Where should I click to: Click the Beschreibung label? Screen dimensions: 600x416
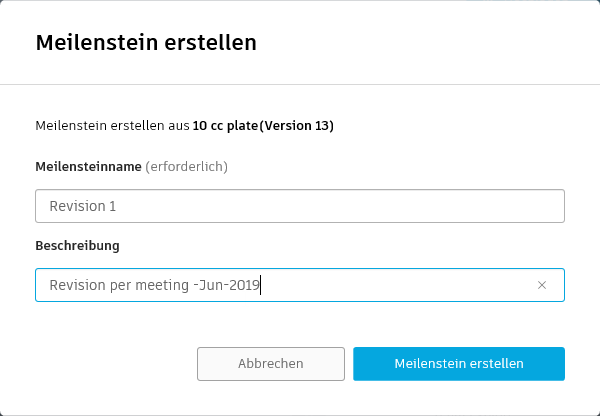tap(78, 244)
